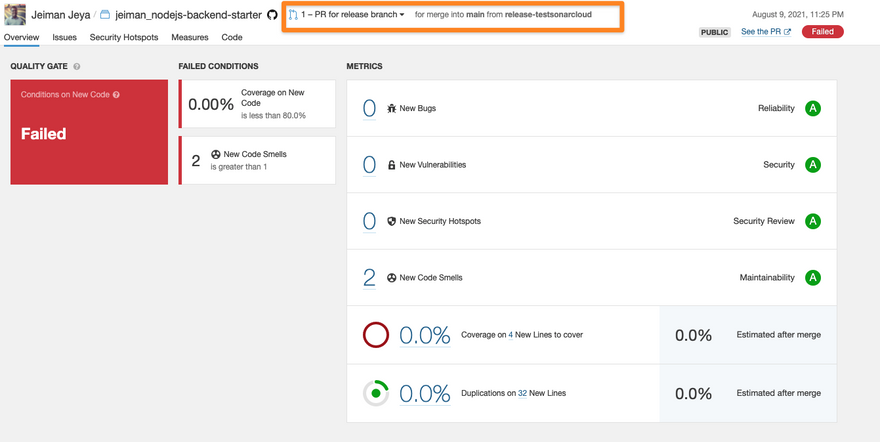Image resolution: width=880 pixels, height=442 pixels.
Task: Follow the See the PR link
Action: tap(766, 32)
